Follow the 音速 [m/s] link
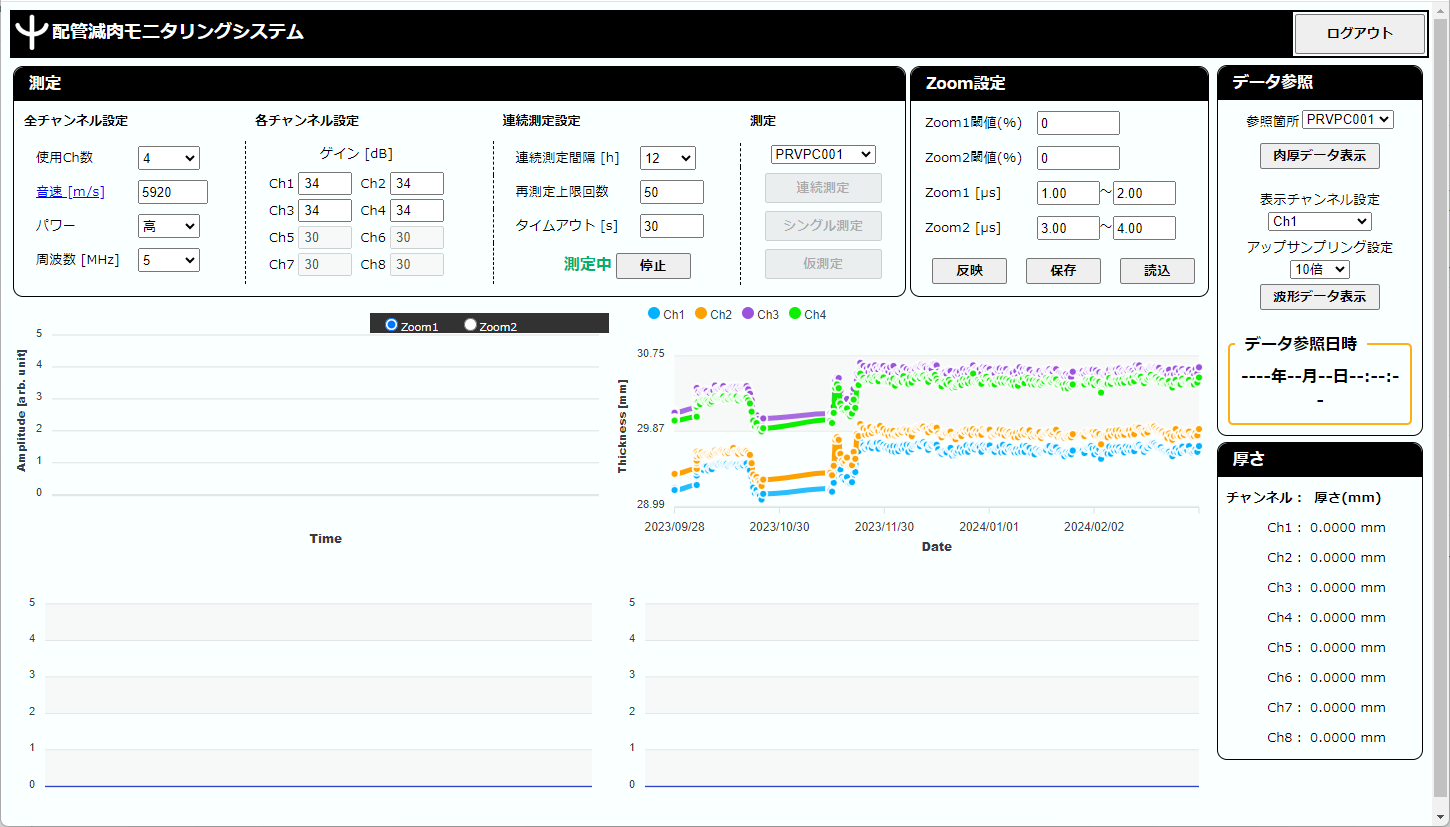The width and height of the screenshot is (1450, 827). pos(70,192)
